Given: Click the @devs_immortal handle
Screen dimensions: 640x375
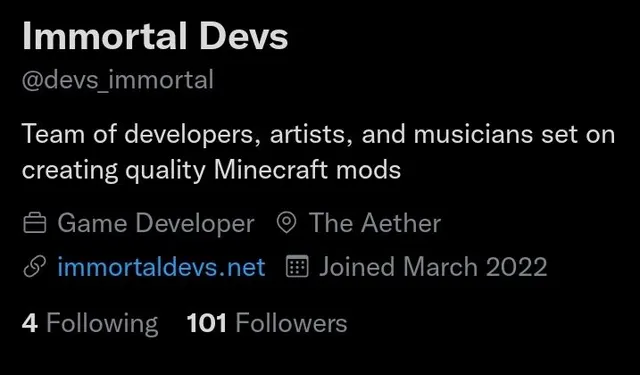Looking at the screenshot, I should 118,80.
